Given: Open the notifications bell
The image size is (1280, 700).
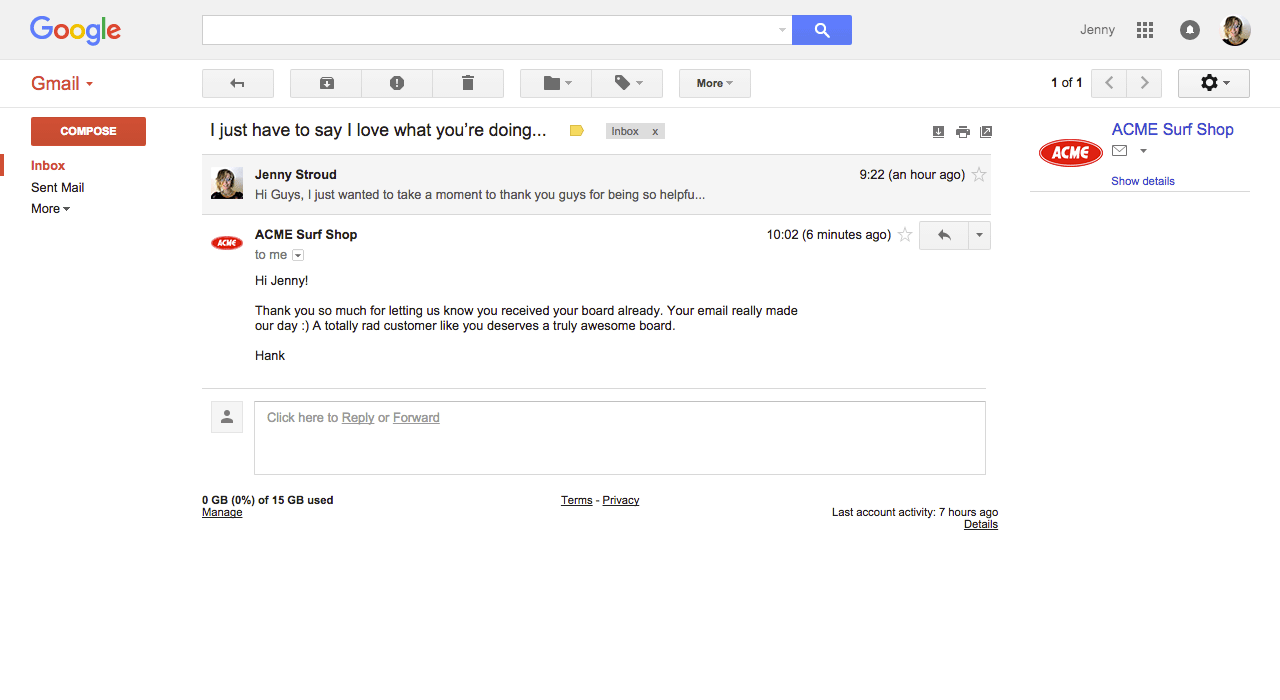Looking at the screenshot, I should click(x=1190, y=30).
